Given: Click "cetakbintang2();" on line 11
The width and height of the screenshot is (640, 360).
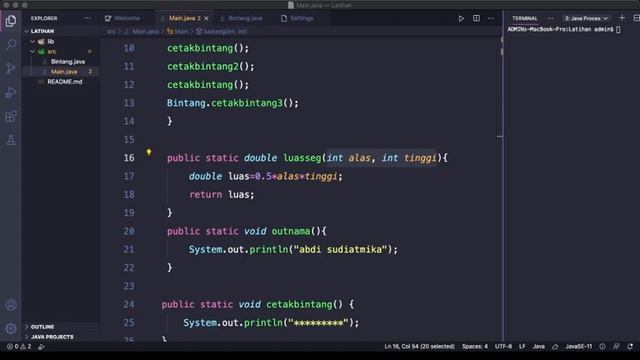Looking at the screenshot, I should pyautogui.click(x=211, y=67).
